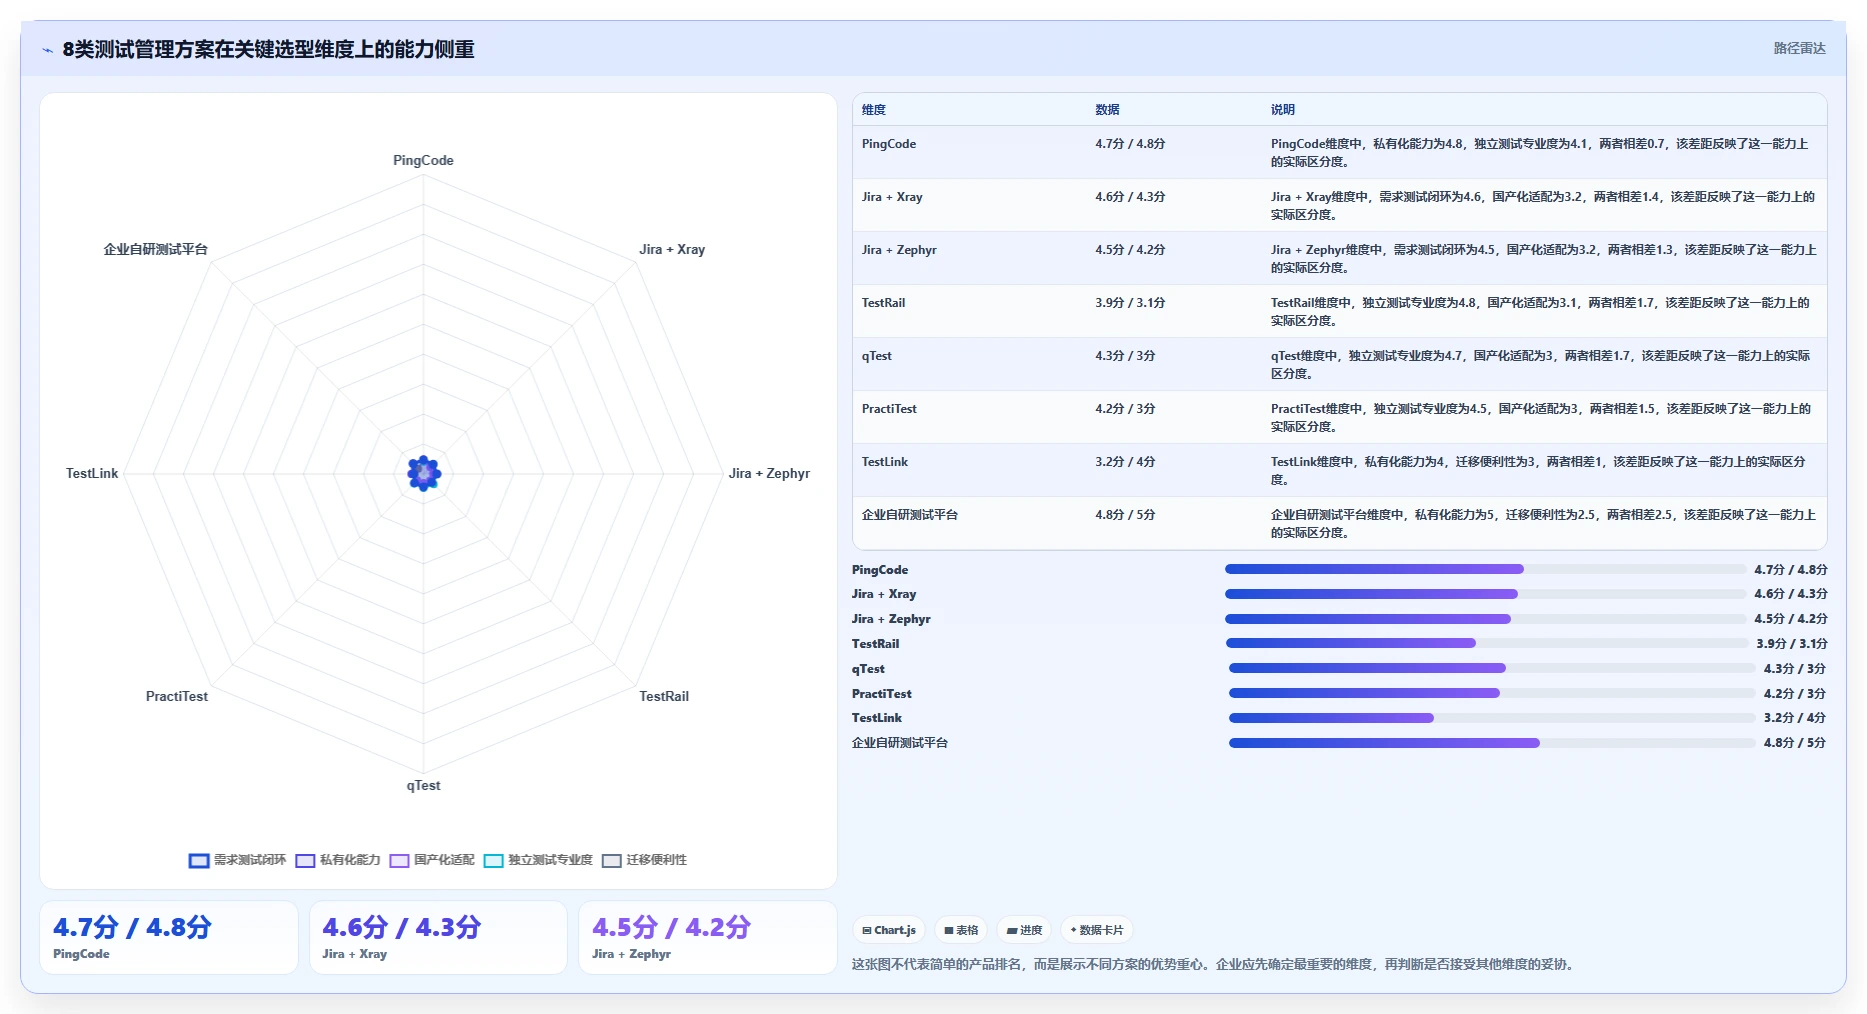Click the TestLink progress bar

(1491, 718)
